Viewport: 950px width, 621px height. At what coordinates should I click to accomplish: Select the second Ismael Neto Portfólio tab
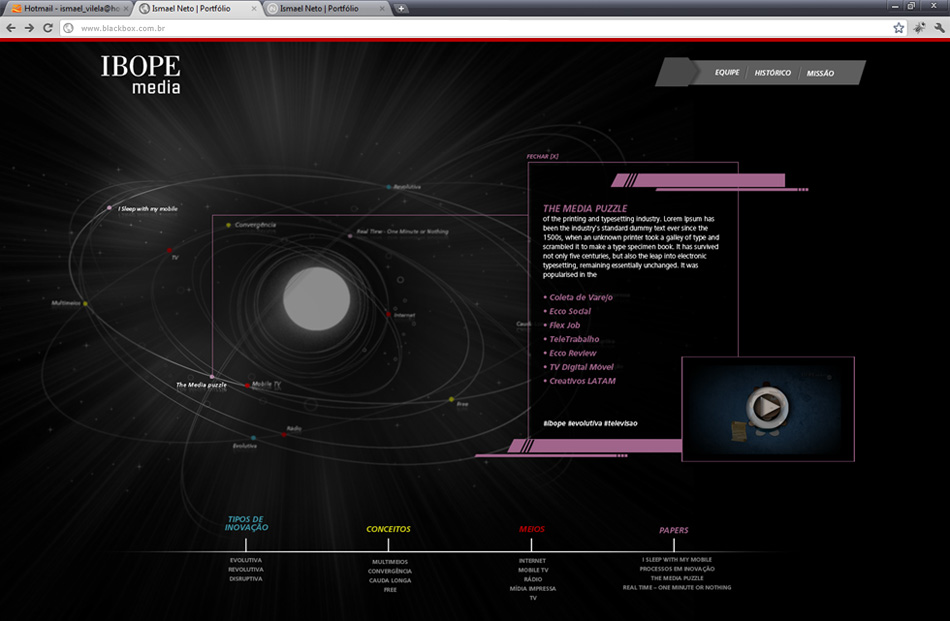[x=325, y=8]
